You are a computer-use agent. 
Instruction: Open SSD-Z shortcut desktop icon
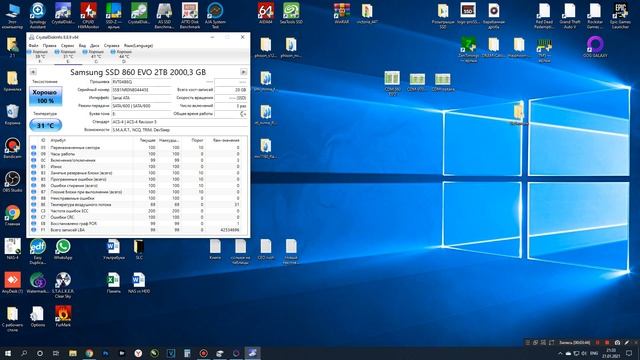[113, 16]
